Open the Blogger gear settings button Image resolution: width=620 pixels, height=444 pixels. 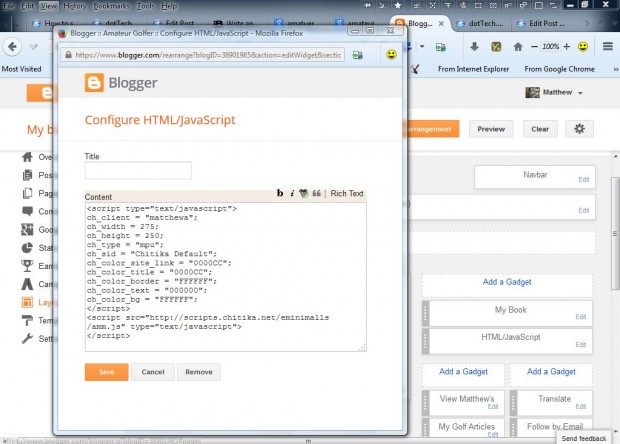(x=579, y=129)
